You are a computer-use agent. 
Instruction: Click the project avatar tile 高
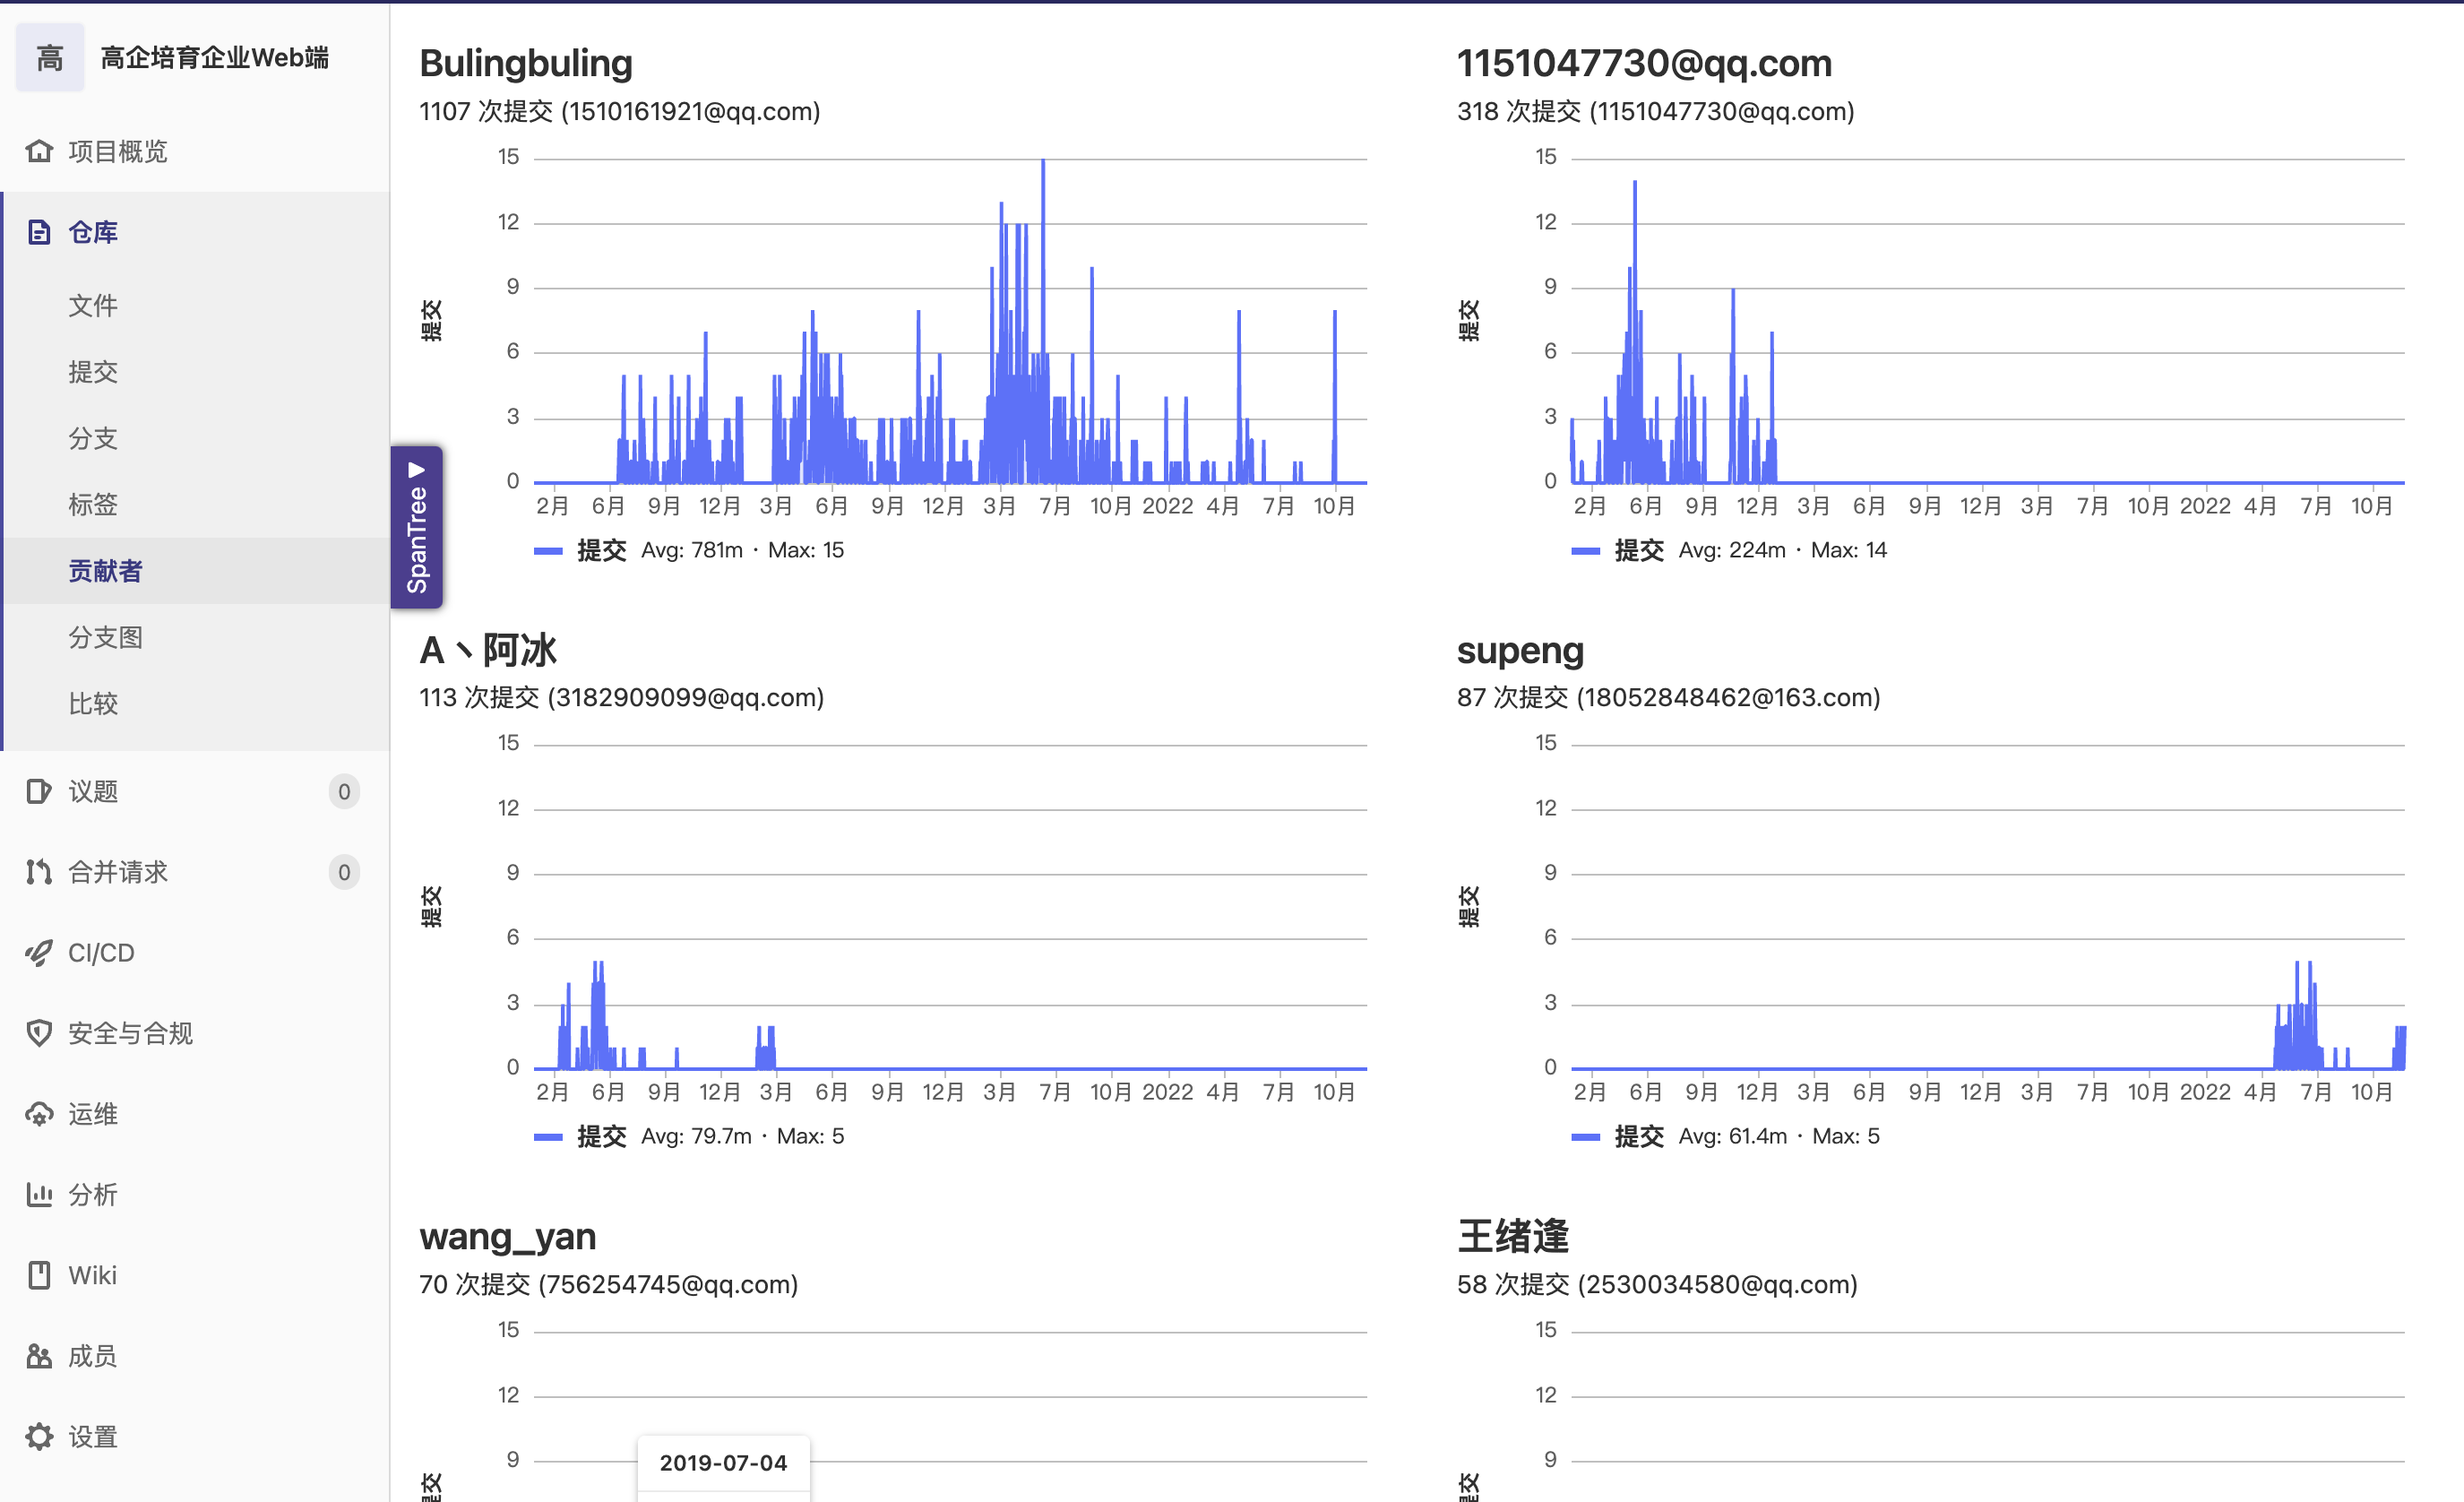pyautogui.click(x=50, y=58)
